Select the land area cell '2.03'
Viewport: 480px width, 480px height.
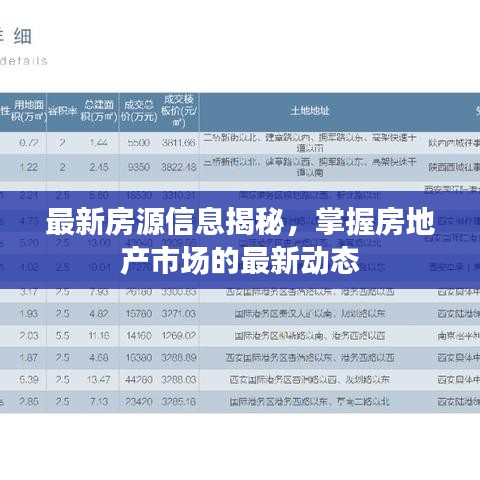point(29,336)
